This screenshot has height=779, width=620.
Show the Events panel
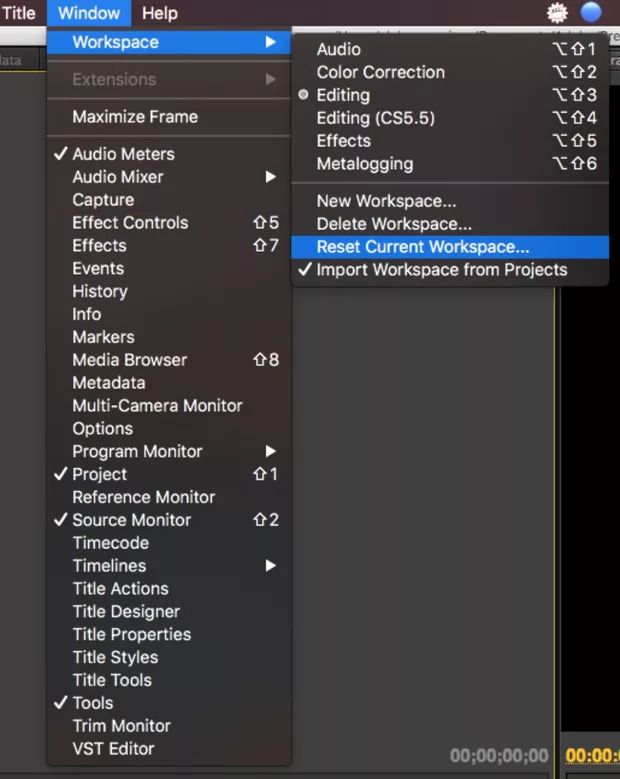click(169, 268)
